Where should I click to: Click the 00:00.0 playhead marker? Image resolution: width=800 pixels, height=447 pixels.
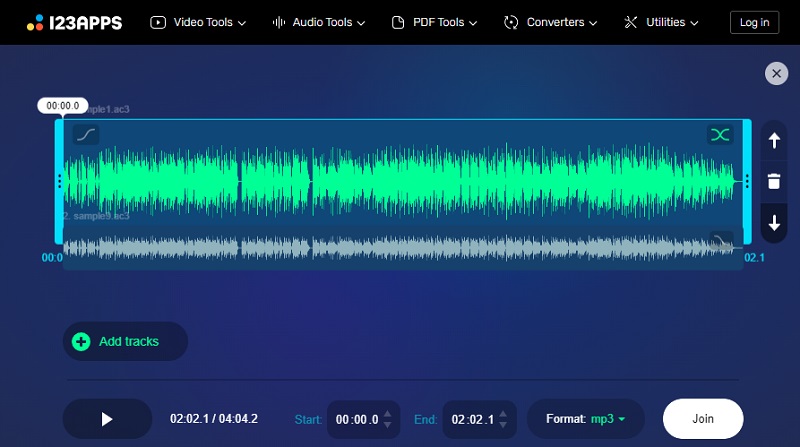coord(63,106)
